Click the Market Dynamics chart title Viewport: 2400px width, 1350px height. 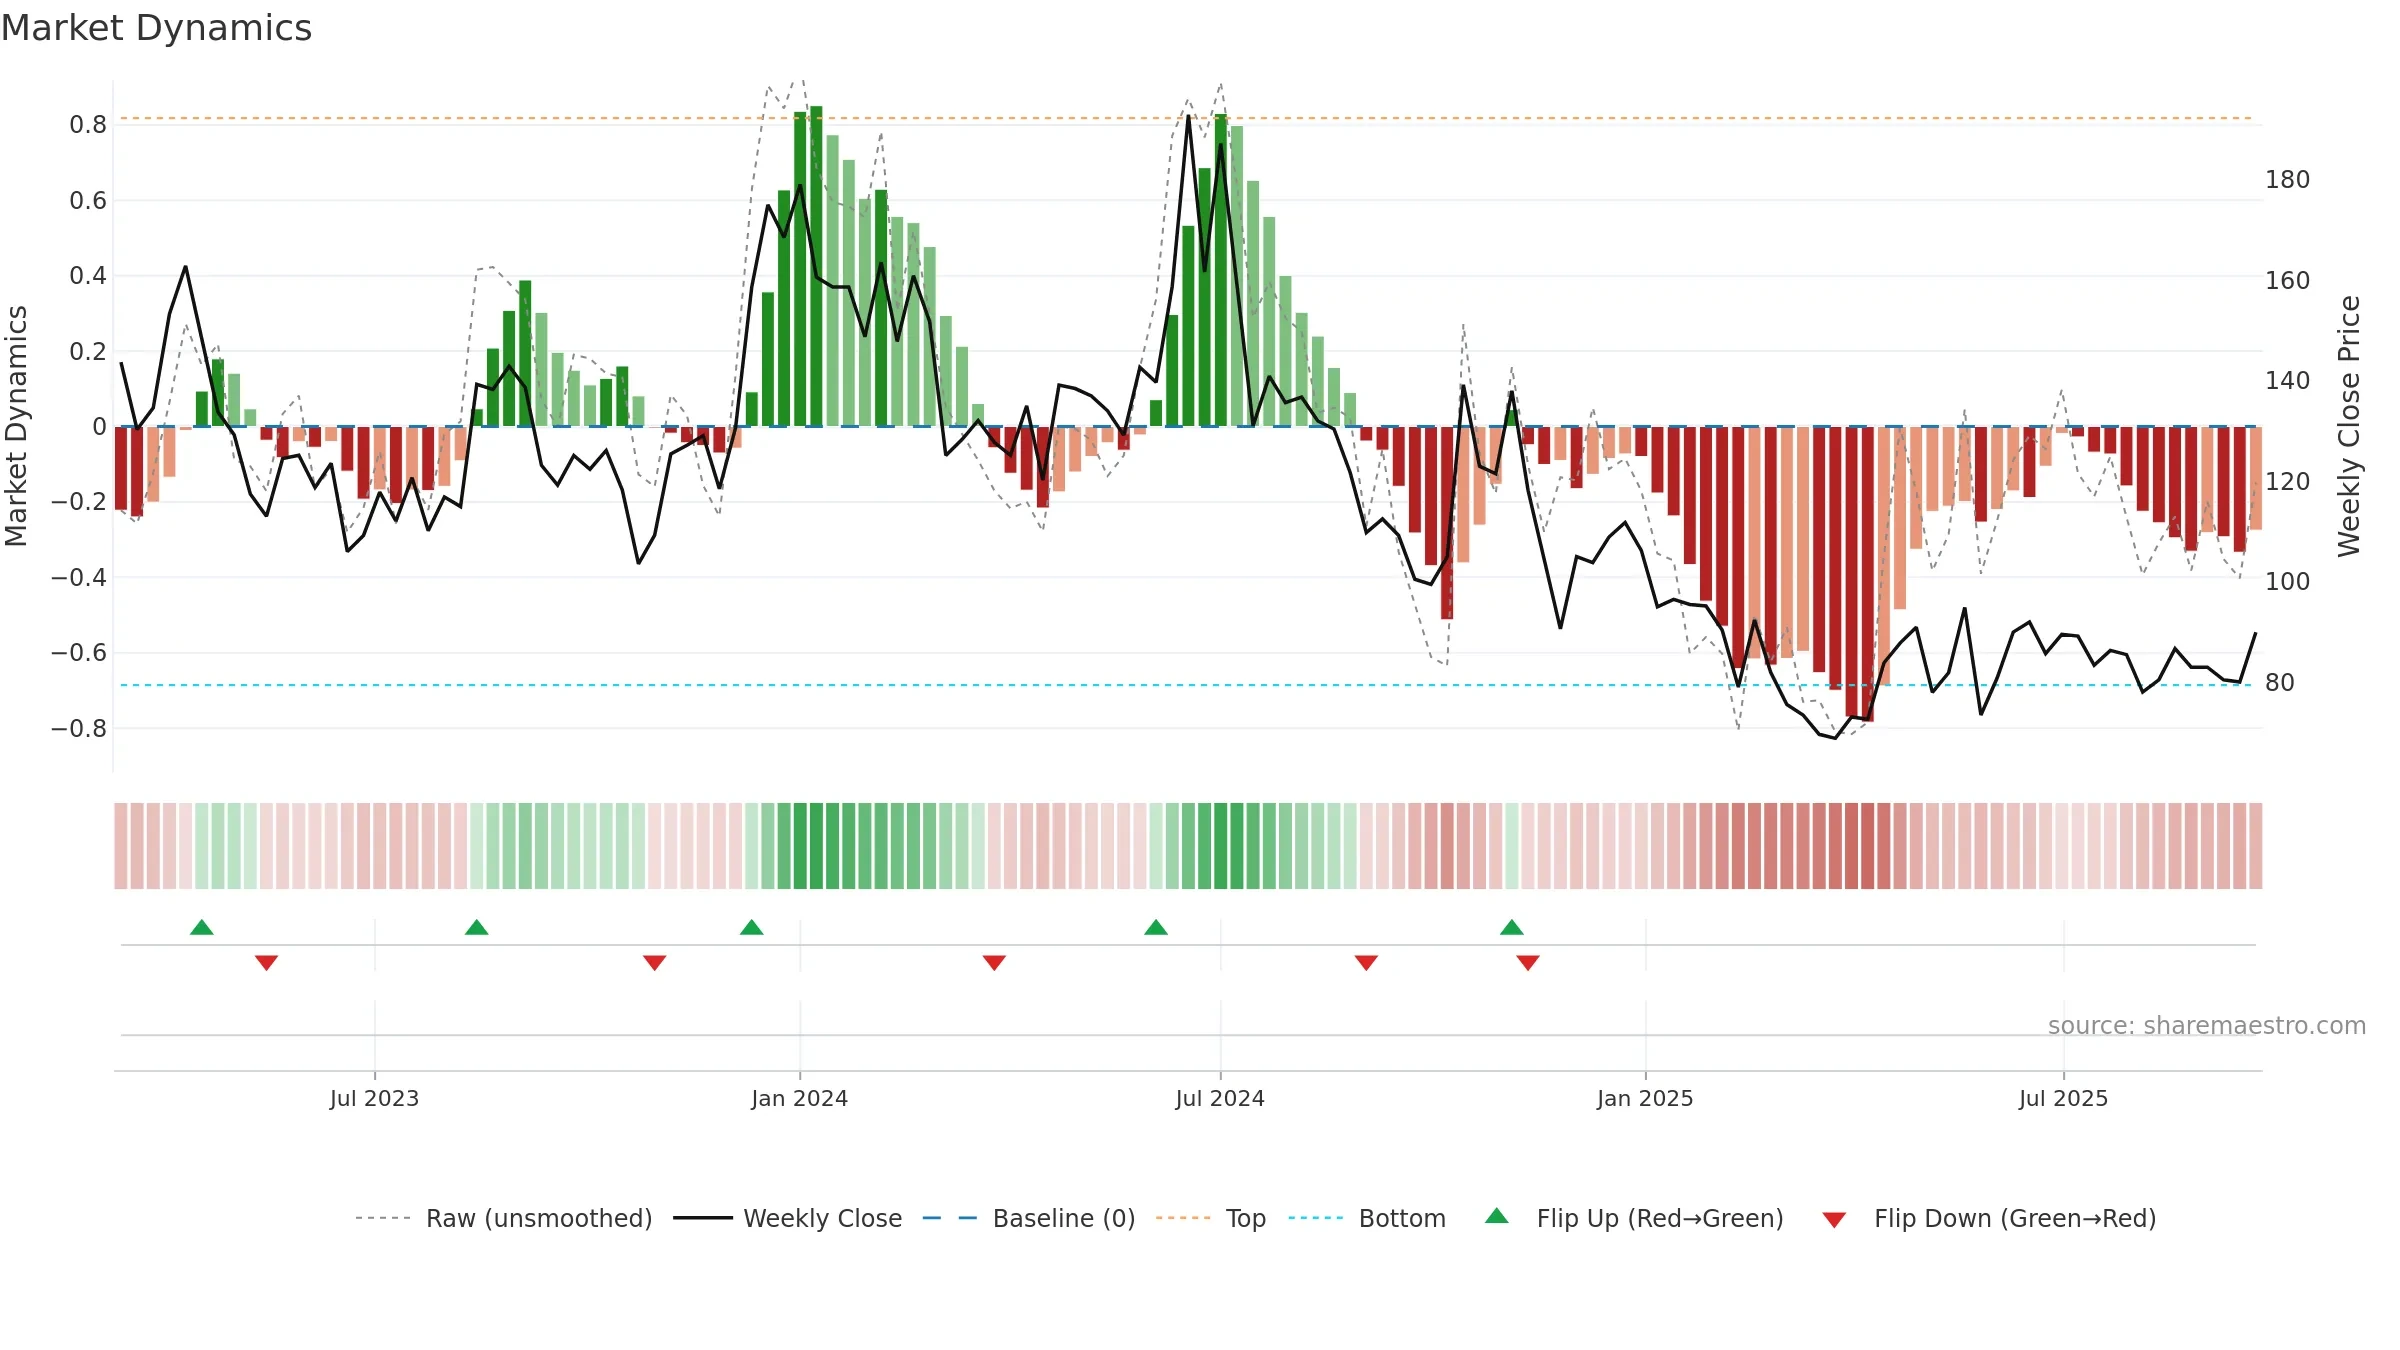point(156,28)
